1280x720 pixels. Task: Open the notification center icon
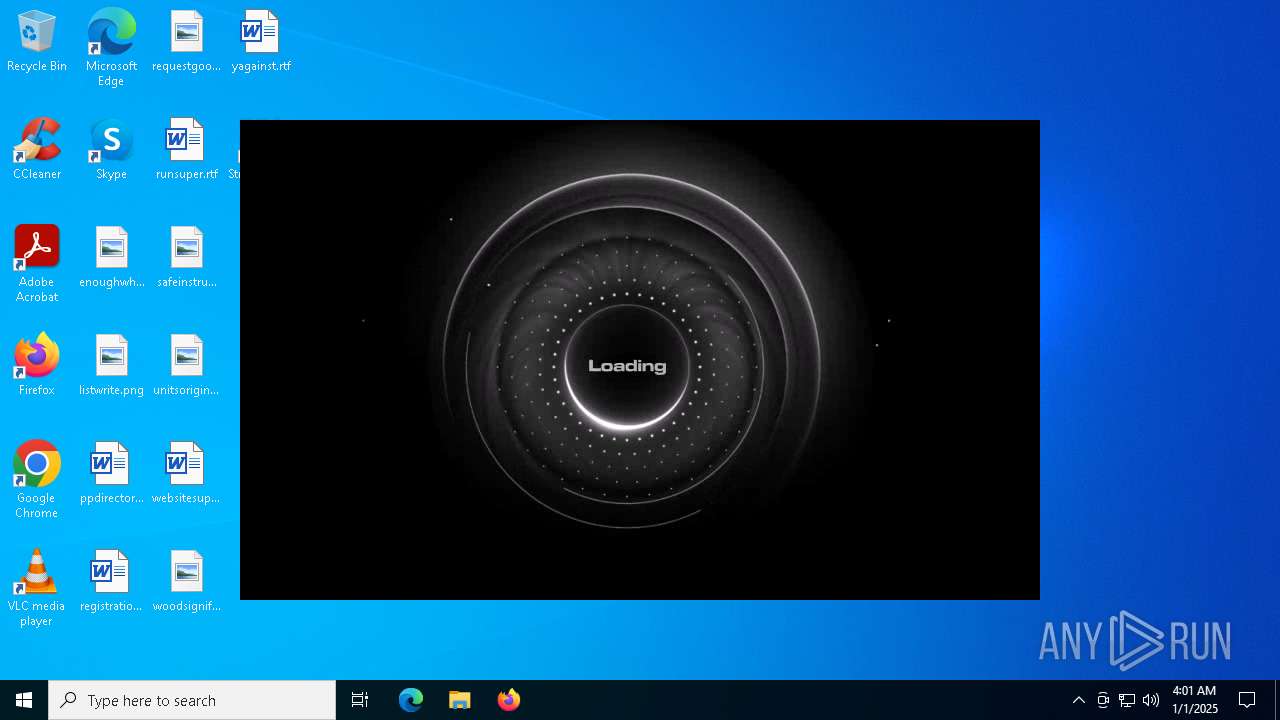[x=1247, y=700]
